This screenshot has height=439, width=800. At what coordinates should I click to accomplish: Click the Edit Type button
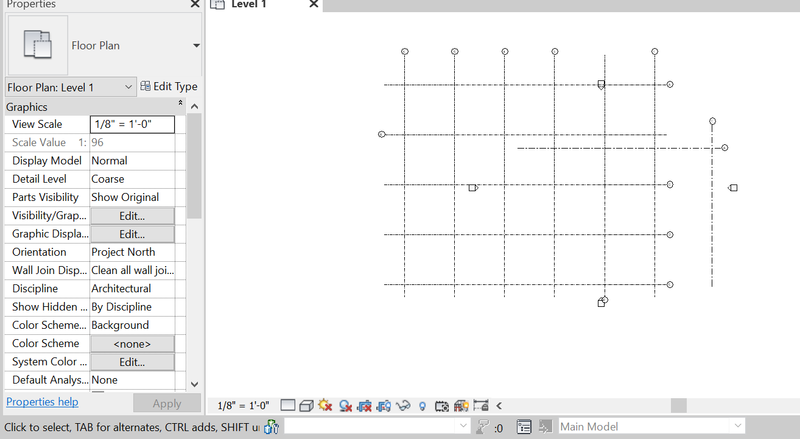pyautogui.click(x=168, y=87)
